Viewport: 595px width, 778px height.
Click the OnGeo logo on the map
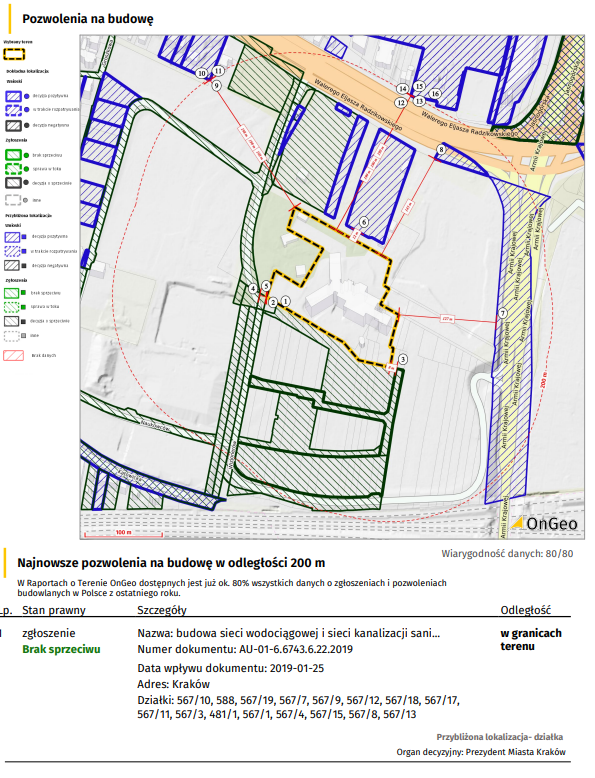pos(544,523)
